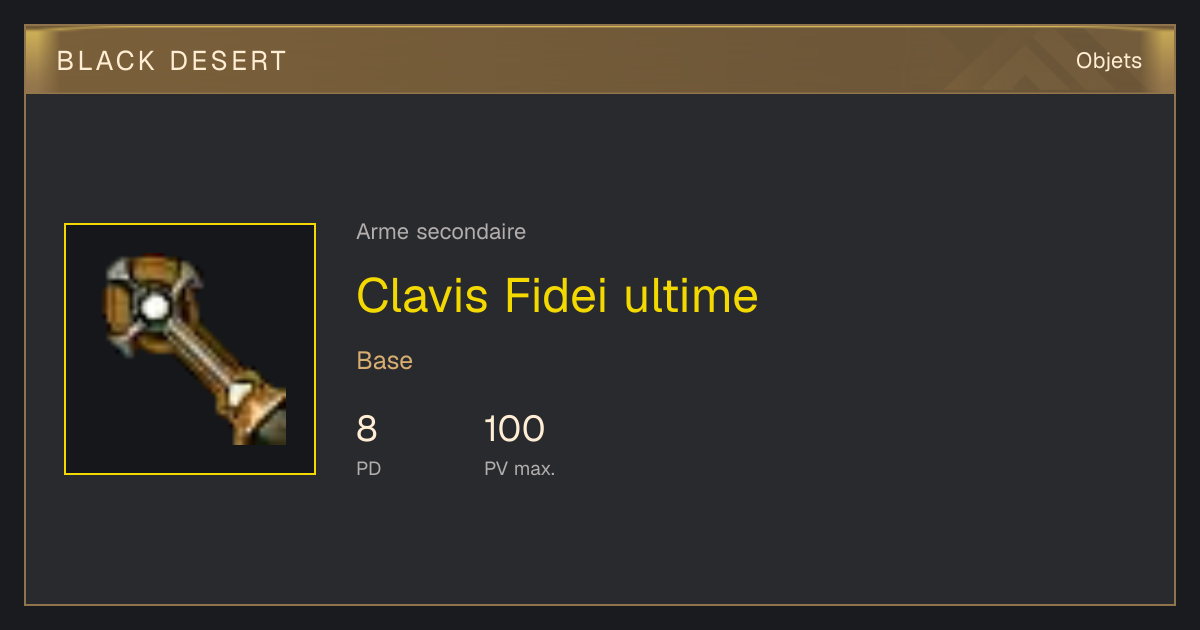Click the white gem on the weapon head

click(153, 307)
